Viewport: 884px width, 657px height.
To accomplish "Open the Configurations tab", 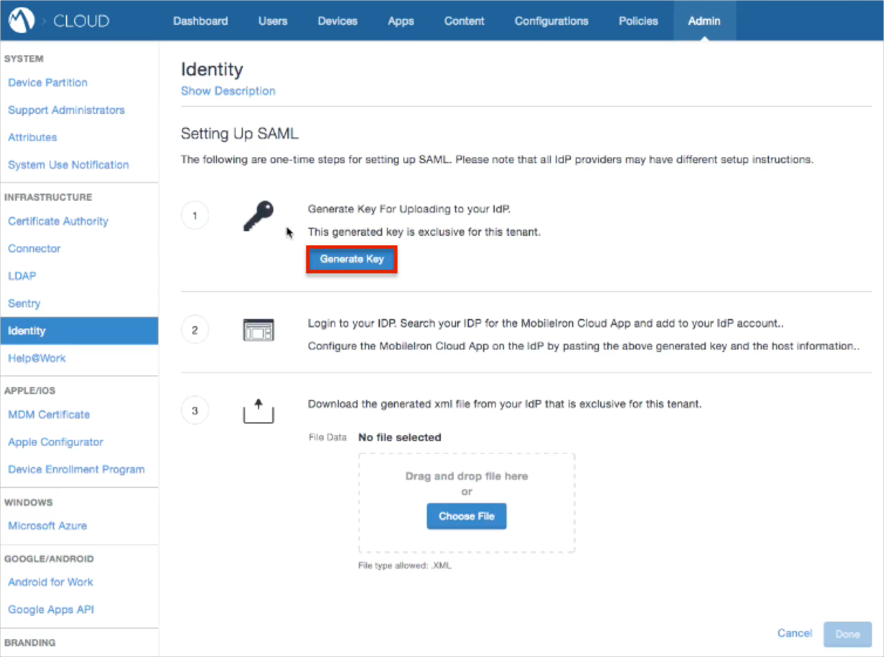I will (x=550, y=21).
